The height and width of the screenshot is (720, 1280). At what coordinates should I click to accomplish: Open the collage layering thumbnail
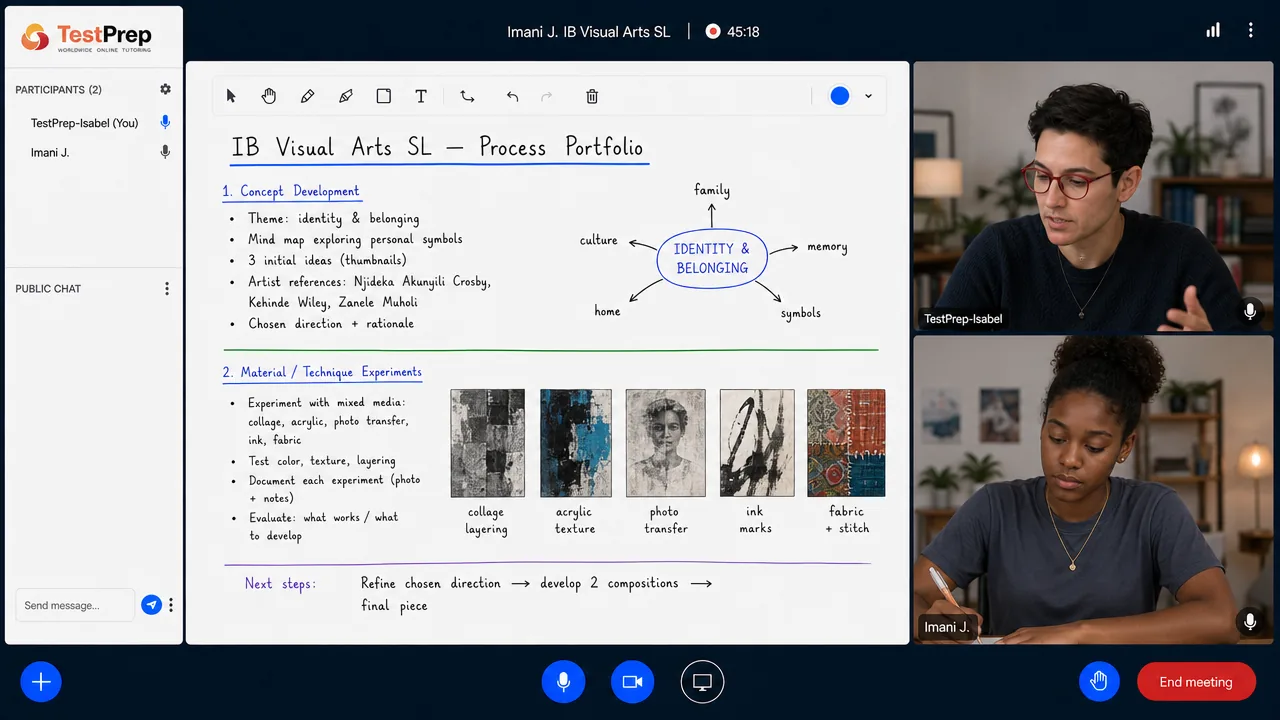(488, 443)
